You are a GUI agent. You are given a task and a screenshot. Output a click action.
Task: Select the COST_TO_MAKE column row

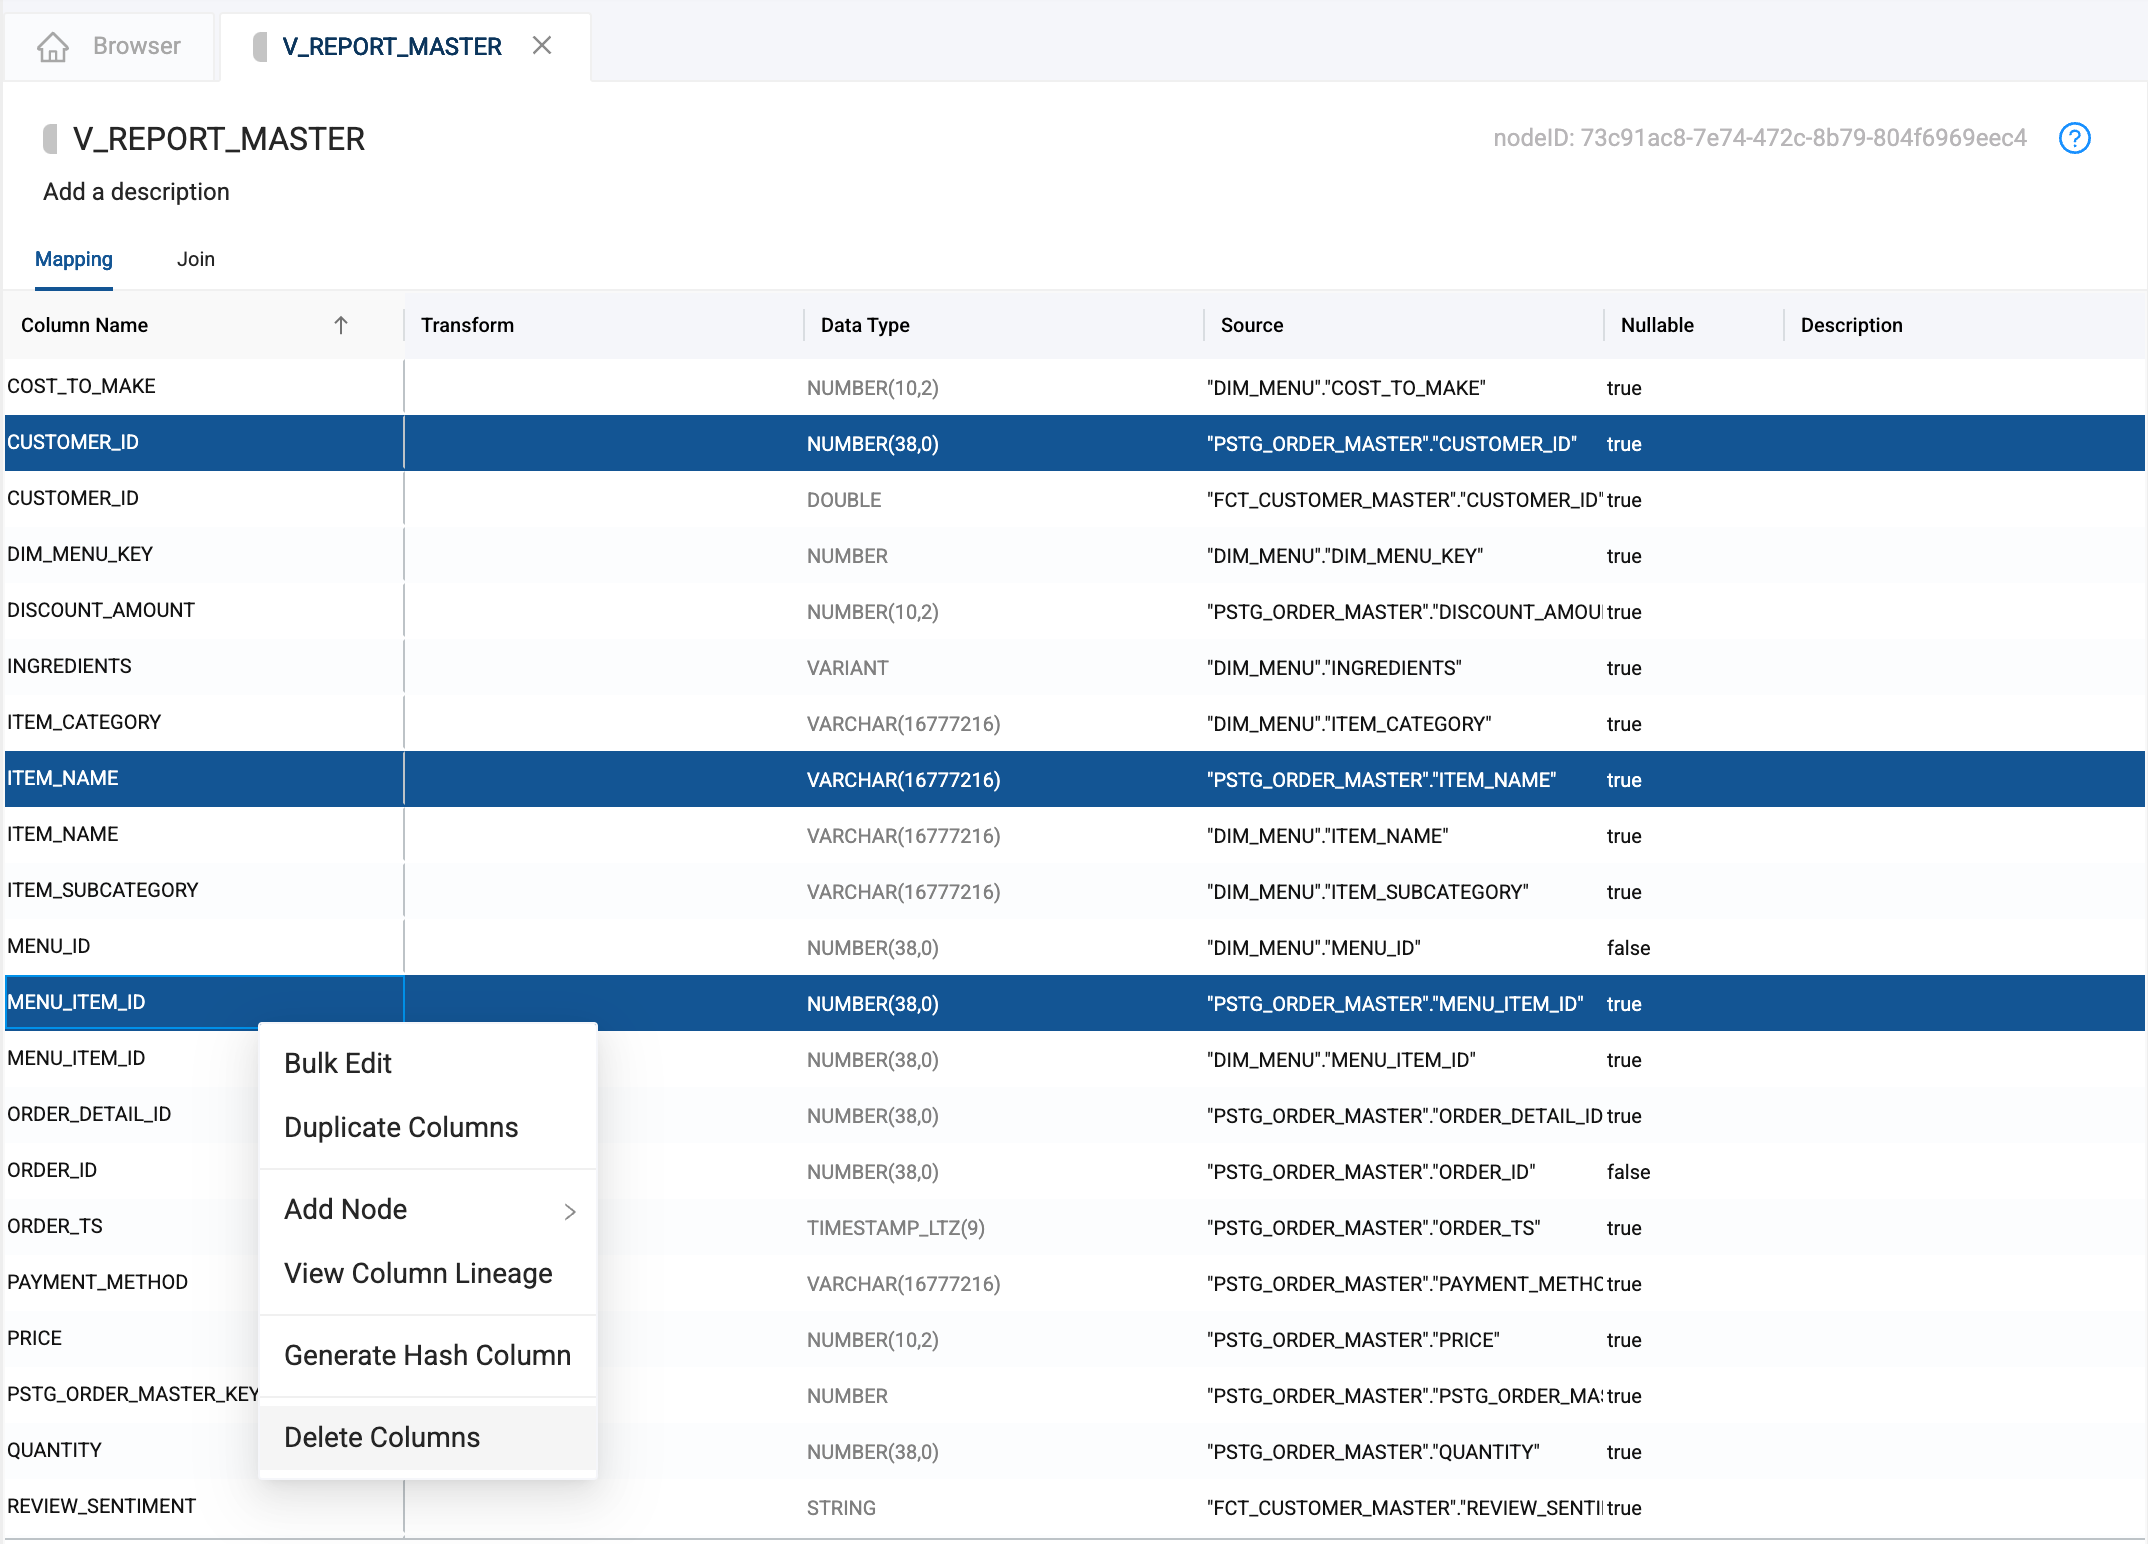click(x=81, y=387)
